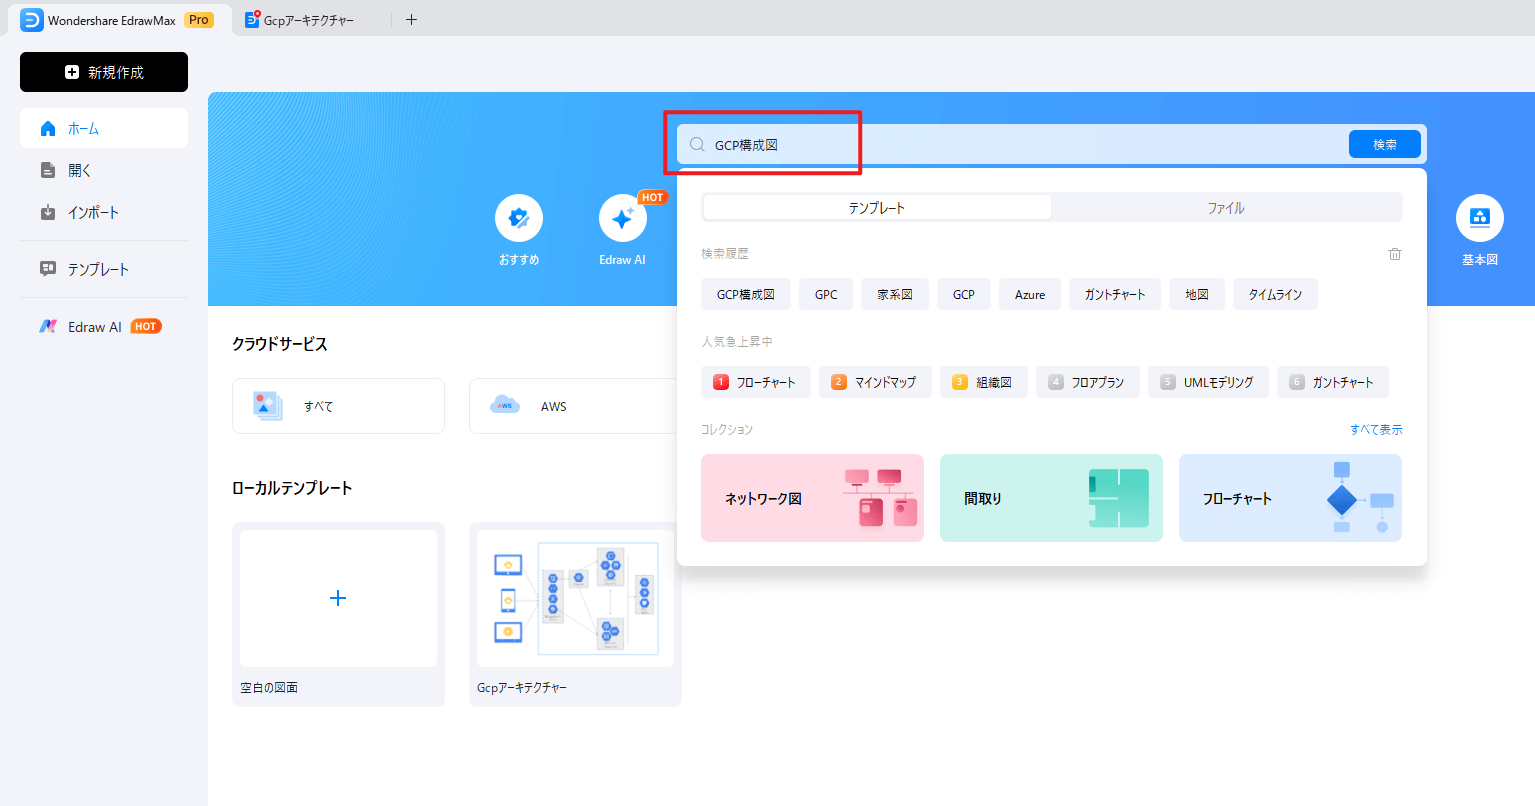The image size is (1535, 806).
Task: Clear search history with the trash icon
Action: click(1394, 253)
